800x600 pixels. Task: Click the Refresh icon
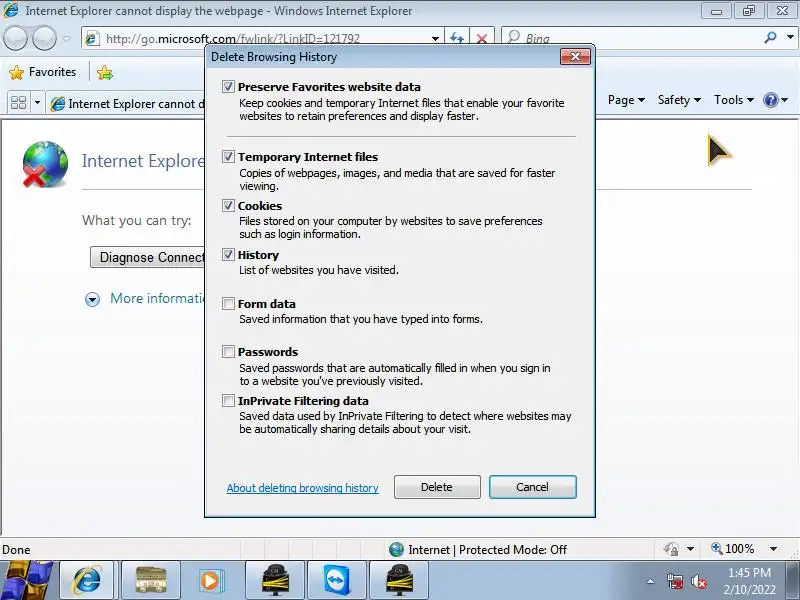point(457,38)
